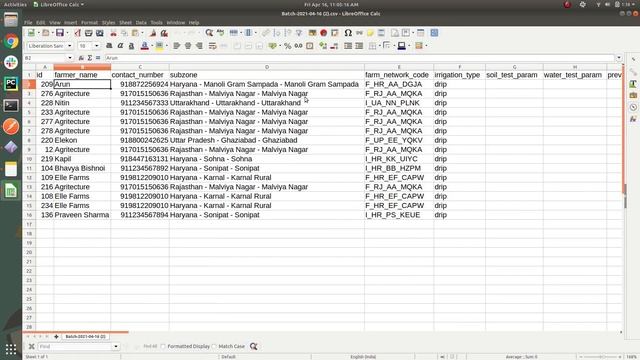Click the Underline formatting icon

tap(131, 46)
